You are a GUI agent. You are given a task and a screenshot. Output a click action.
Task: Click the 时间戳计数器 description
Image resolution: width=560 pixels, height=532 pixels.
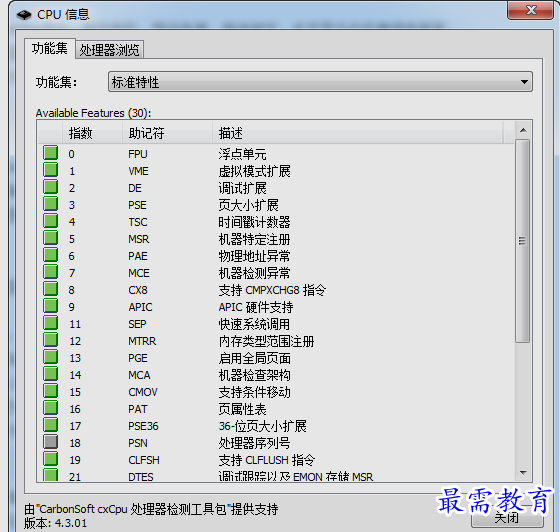point(254,222)
